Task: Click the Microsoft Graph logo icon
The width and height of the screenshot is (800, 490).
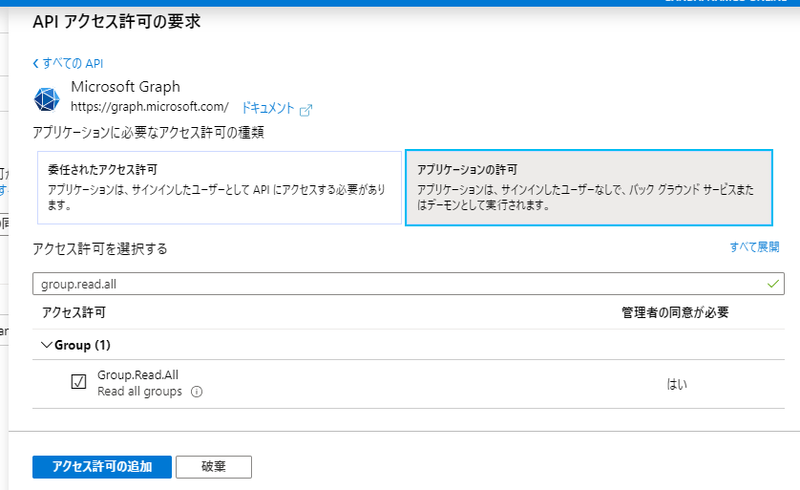Action: click(x=46, y=99)
